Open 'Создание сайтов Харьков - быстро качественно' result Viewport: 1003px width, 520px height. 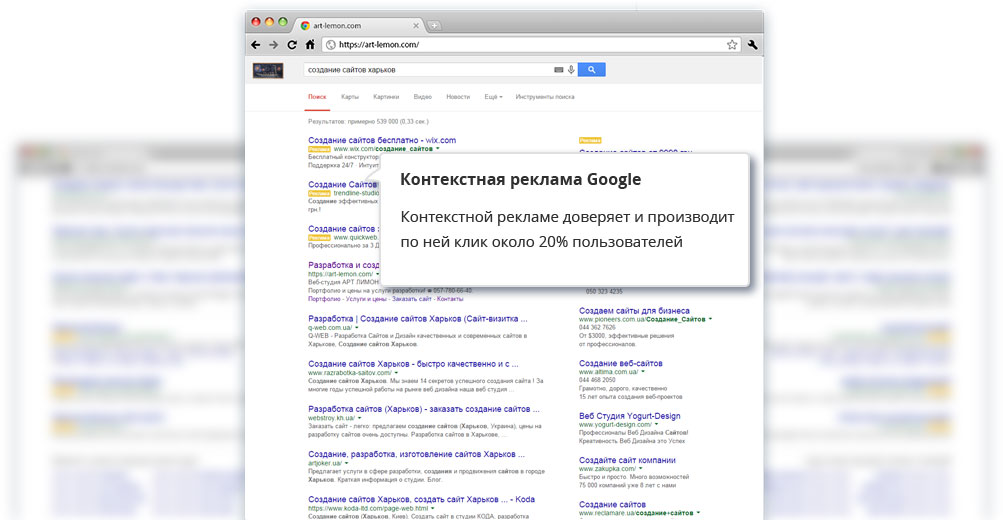[413, 364]
